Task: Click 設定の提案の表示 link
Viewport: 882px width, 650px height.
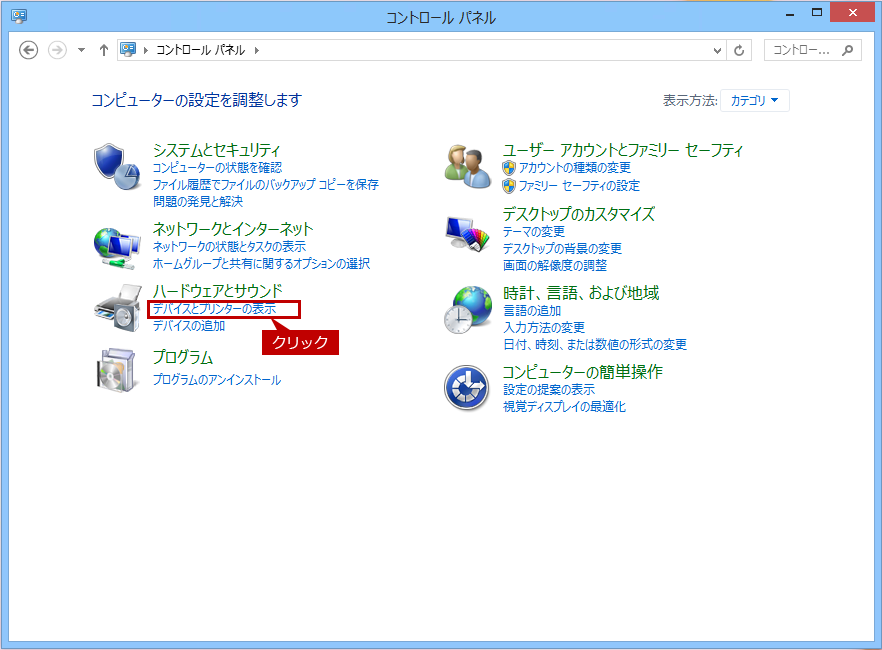Action: [x=548, y=389]
